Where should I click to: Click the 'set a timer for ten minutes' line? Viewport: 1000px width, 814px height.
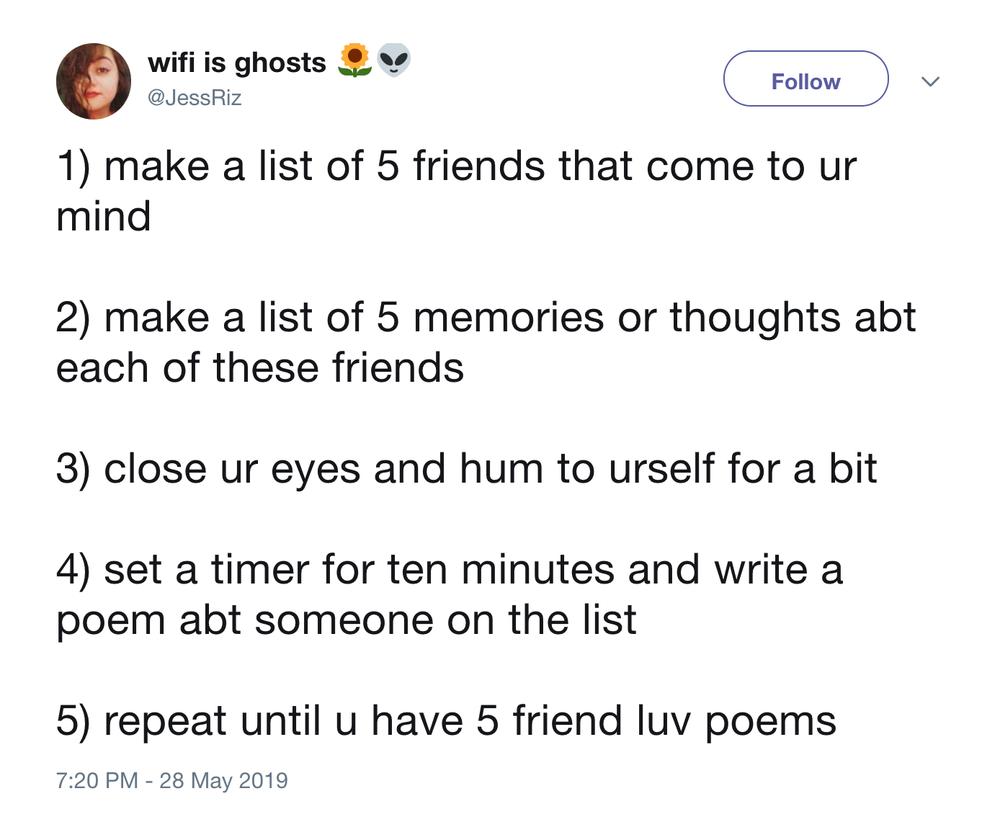click(449, 594)
